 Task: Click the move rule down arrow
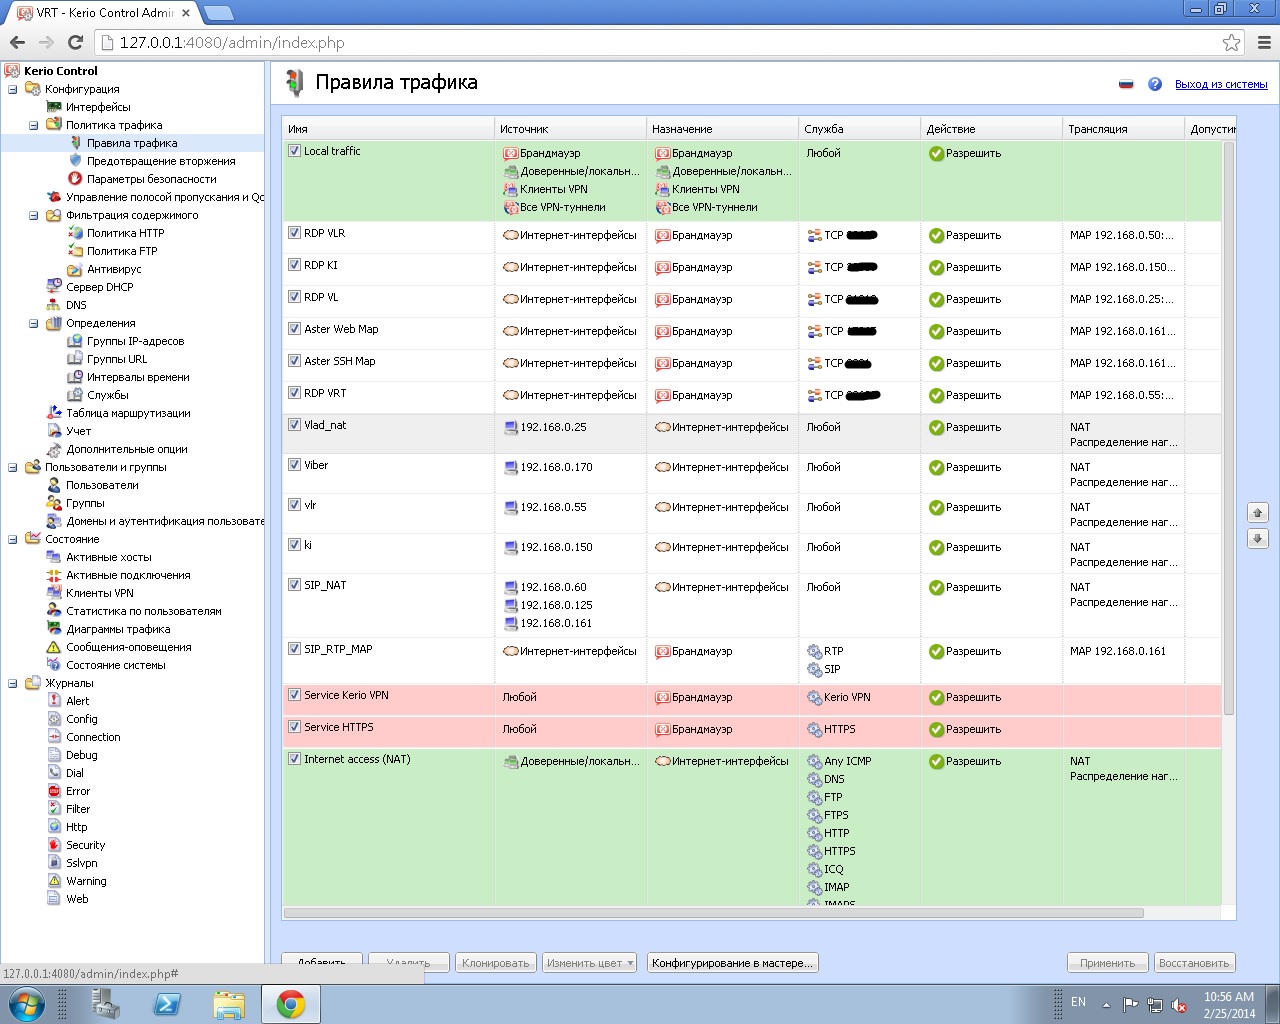(1258, 539)
